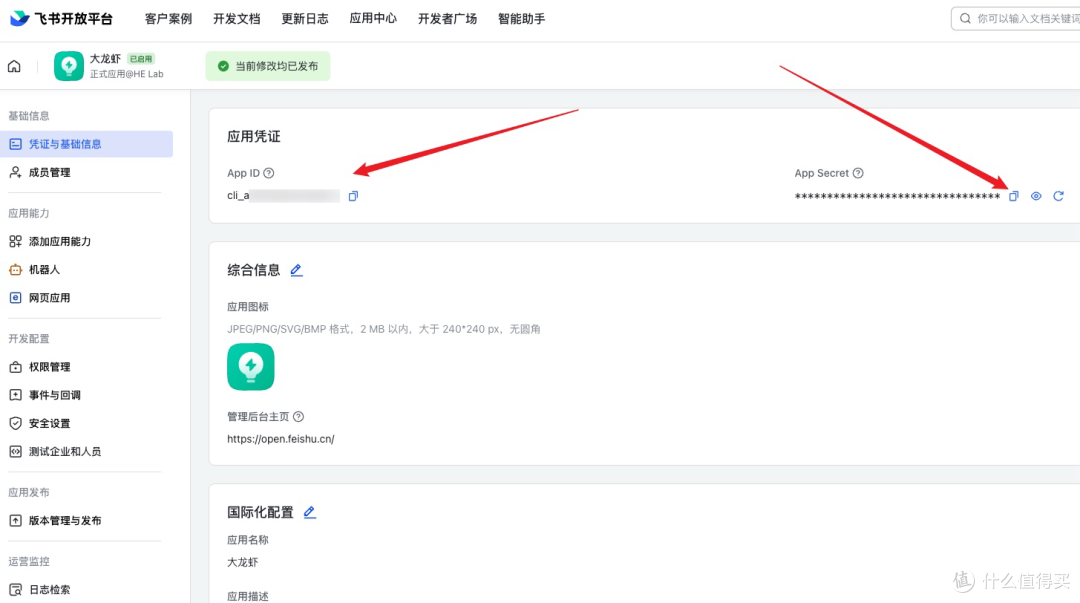1080x603 pixels.
Task: Copy the App ID value
Action: [x=353, y=196]
